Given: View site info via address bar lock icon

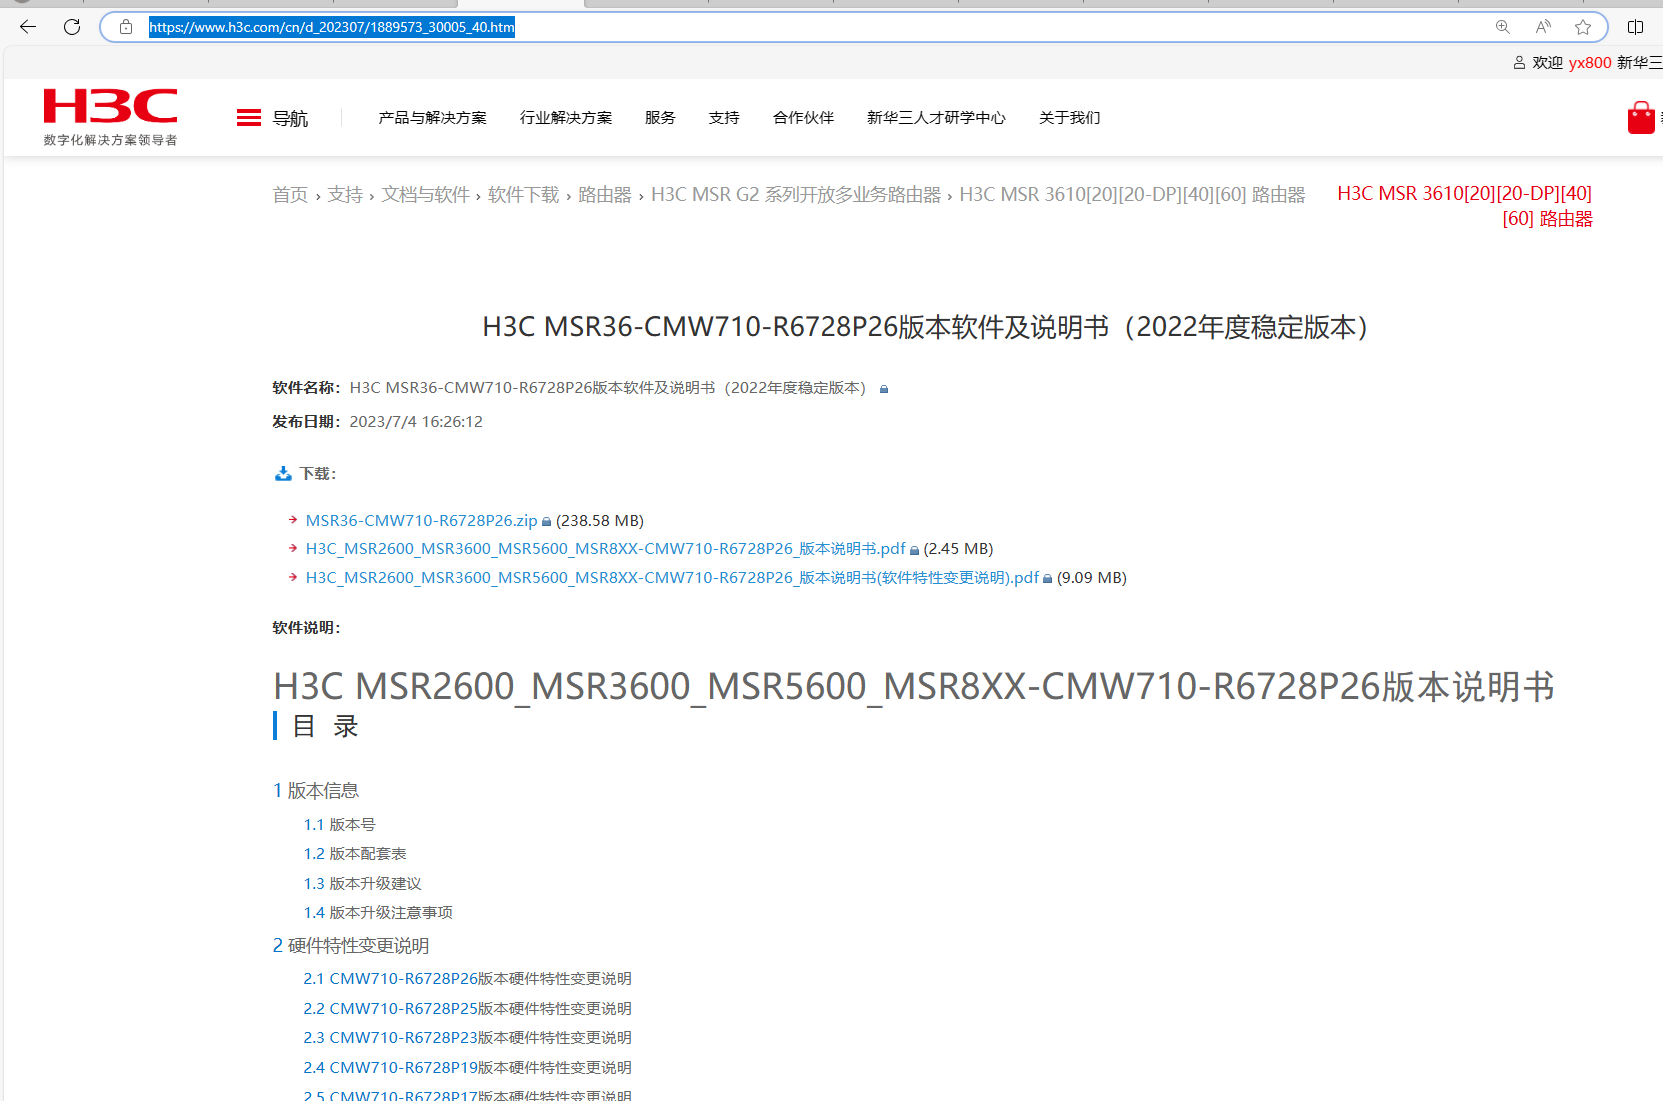Looking at the screenshot, I should (126, 27).
